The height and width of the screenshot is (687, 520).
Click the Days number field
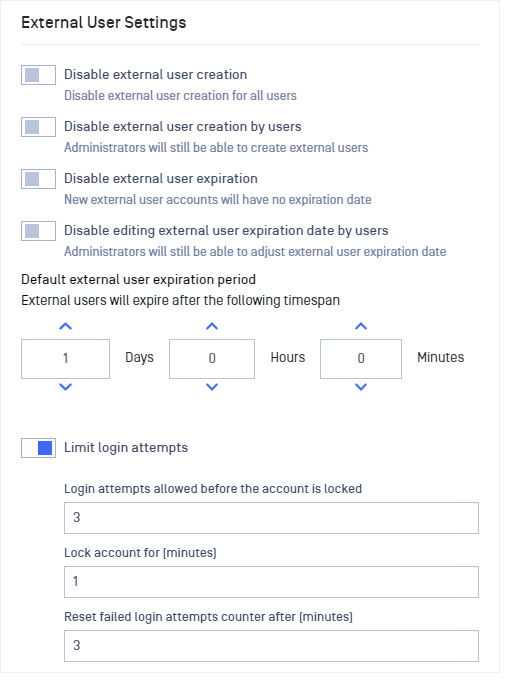[65, 359]
